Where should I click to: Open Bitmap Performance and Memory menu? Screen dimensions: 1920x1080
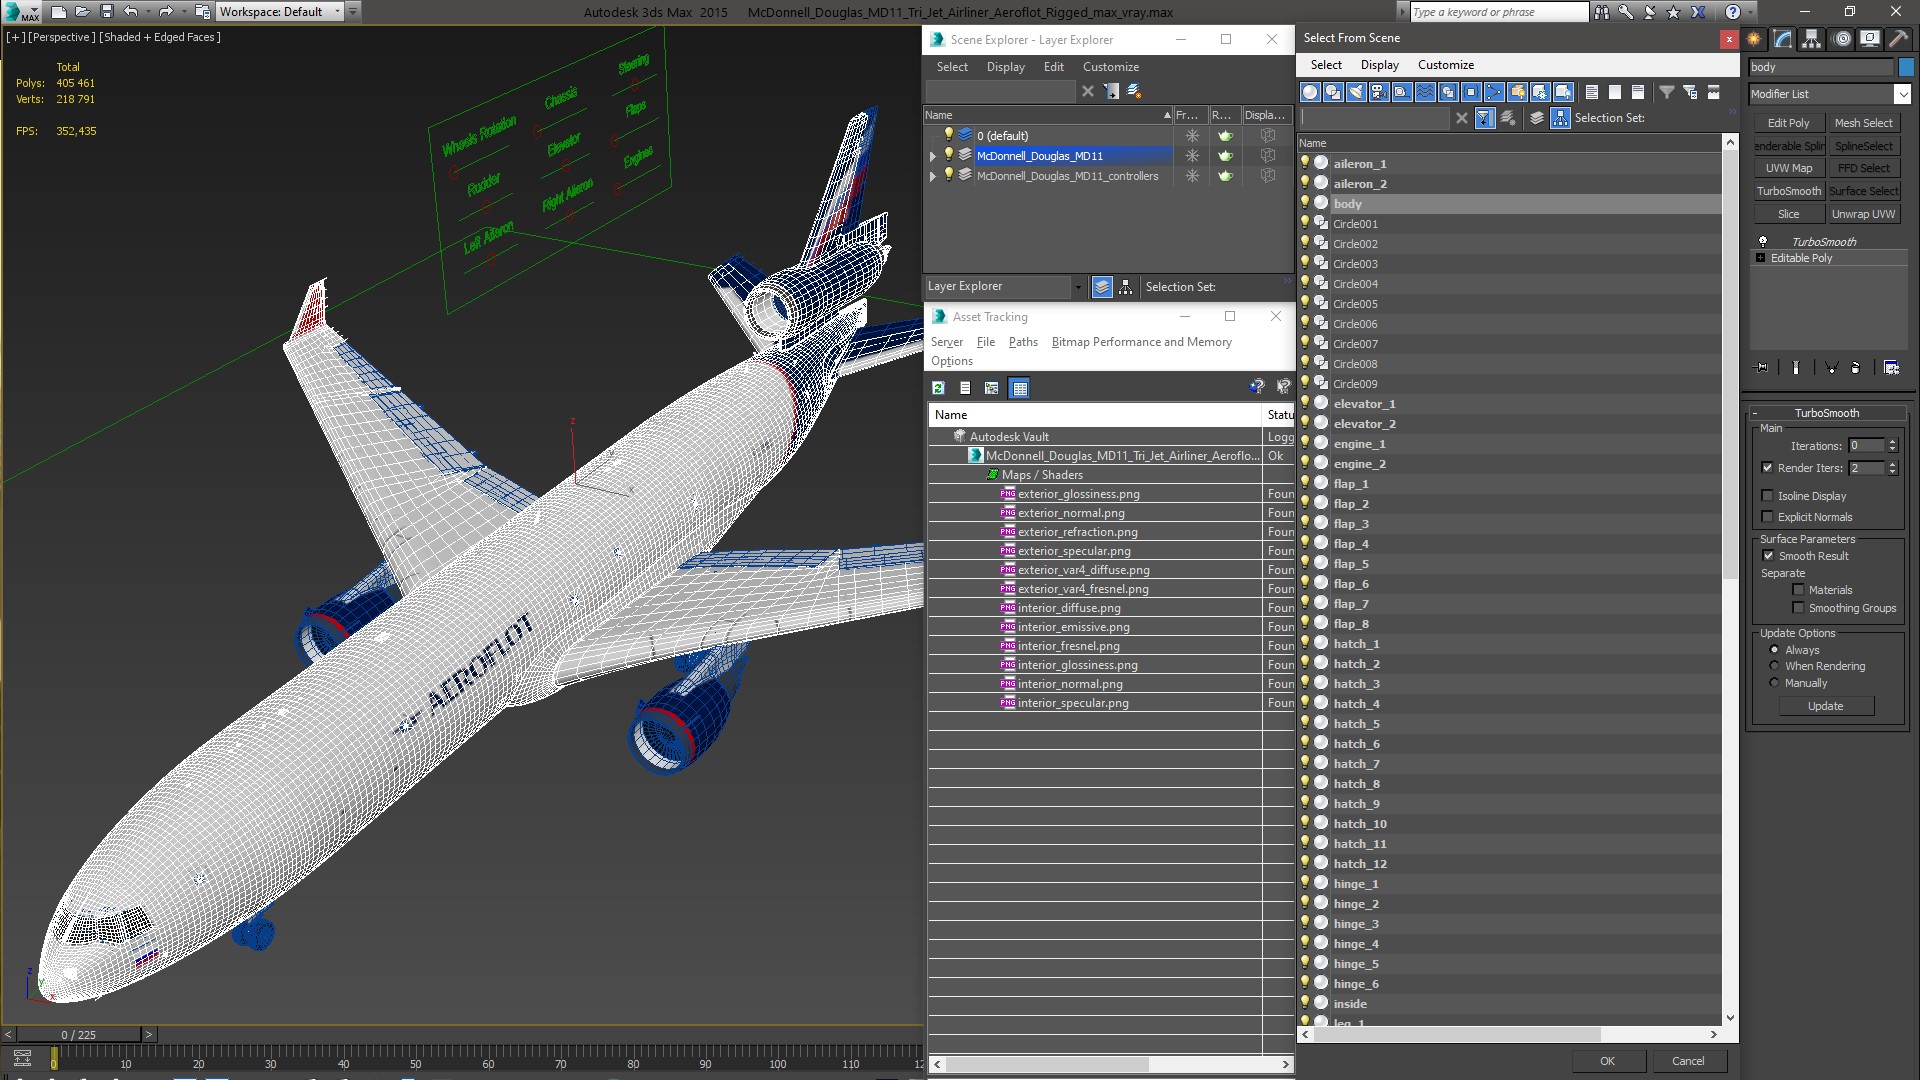click(x=1141, y=342)
